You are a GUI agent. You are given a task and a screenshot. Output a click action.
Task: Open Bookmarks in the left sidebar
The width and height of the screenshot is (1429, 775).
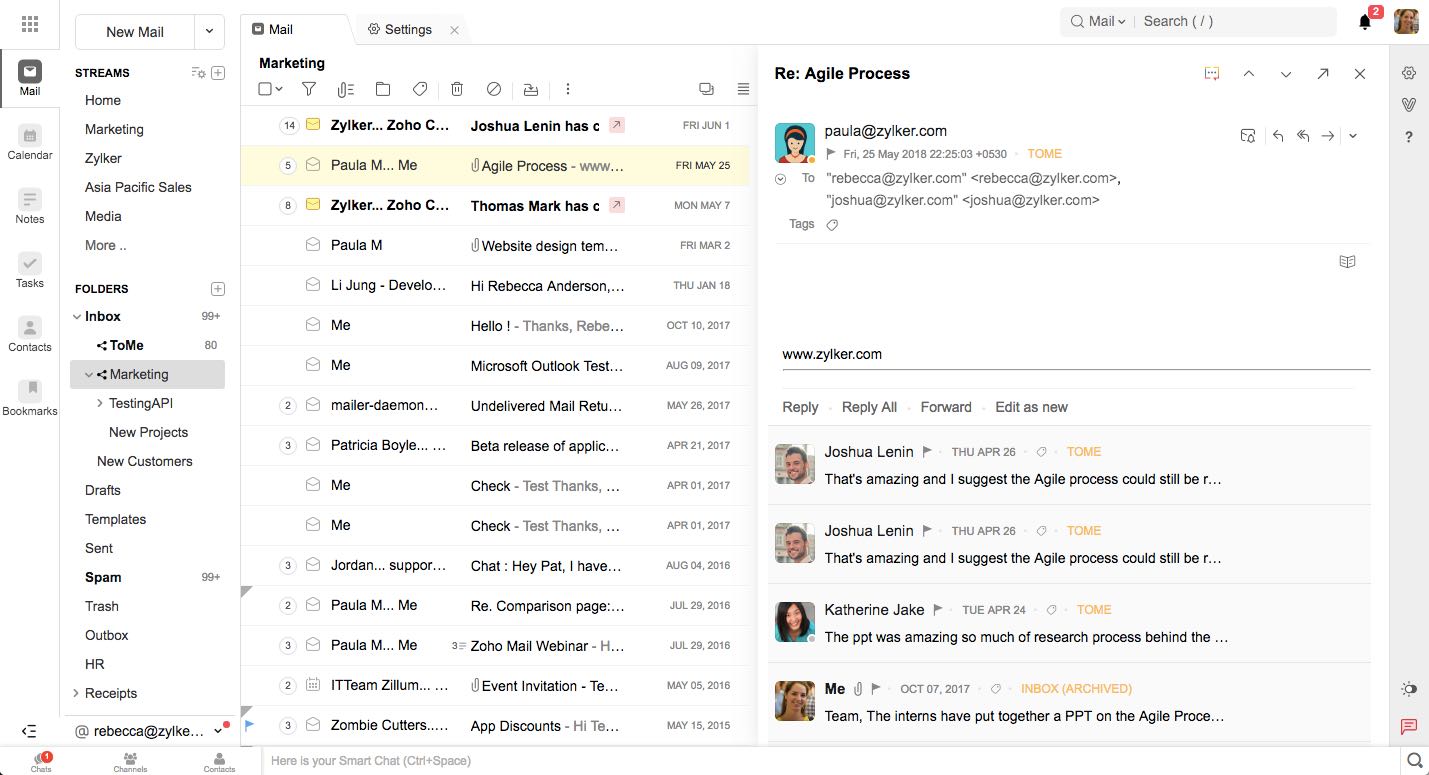click(x=30, y=397)
